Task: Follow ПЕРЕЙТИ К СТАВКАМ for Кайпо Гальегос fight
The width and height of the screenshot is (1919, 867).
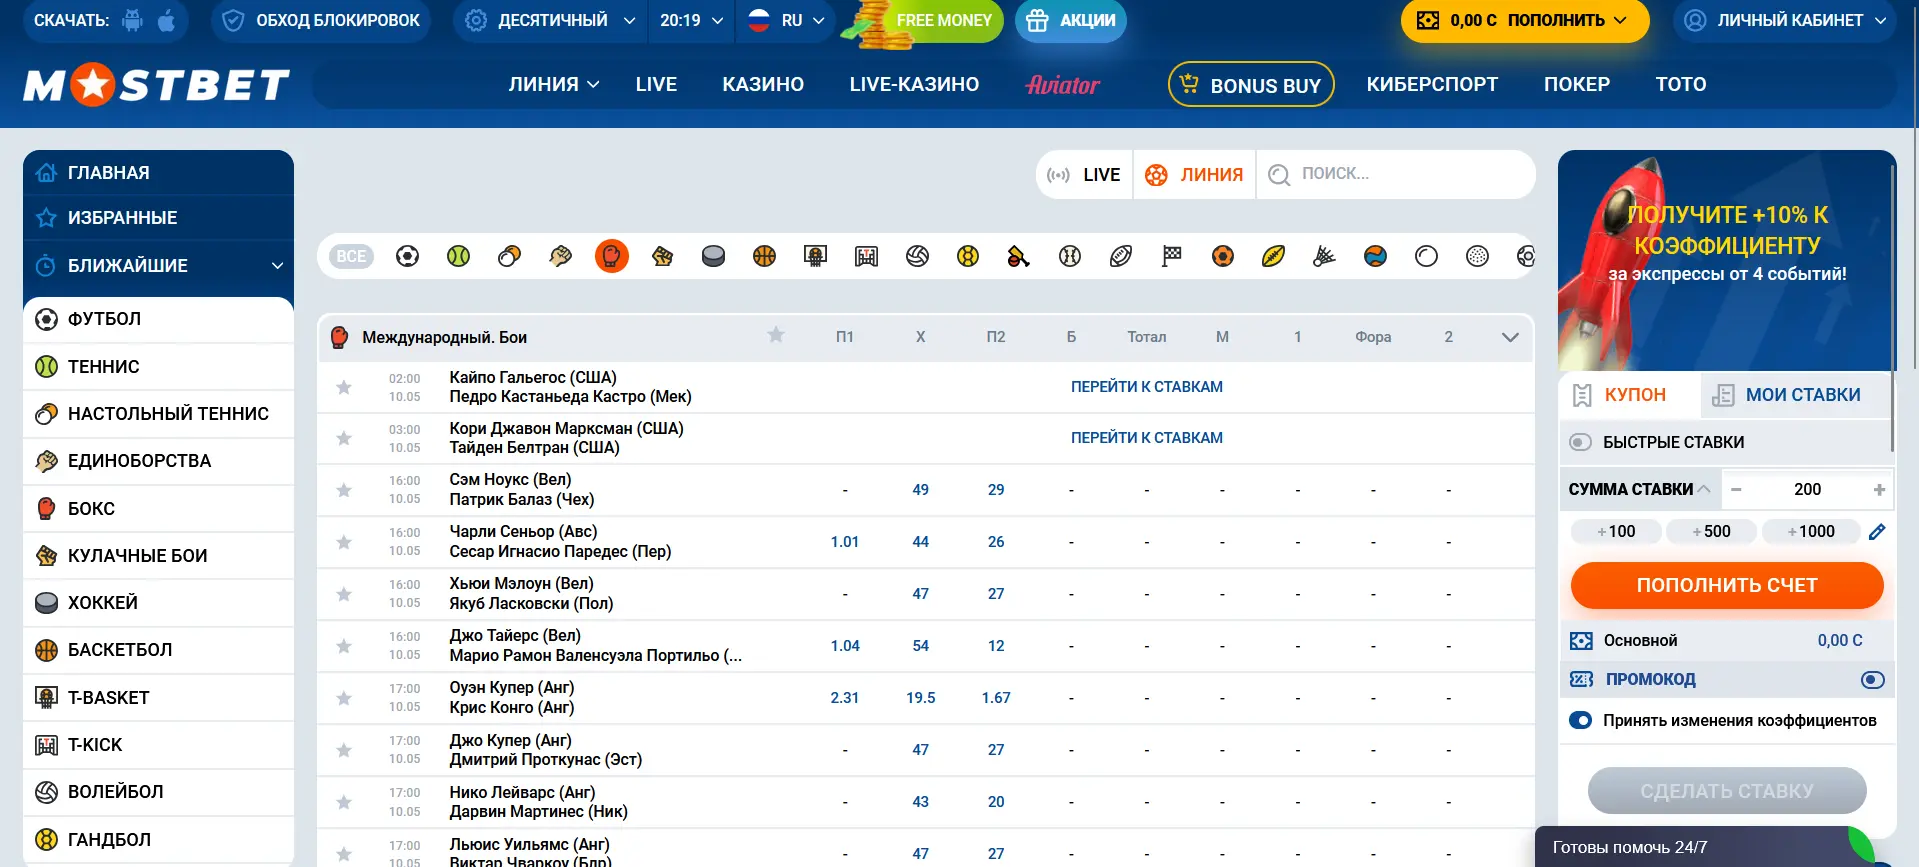Action: point(1146,387)
